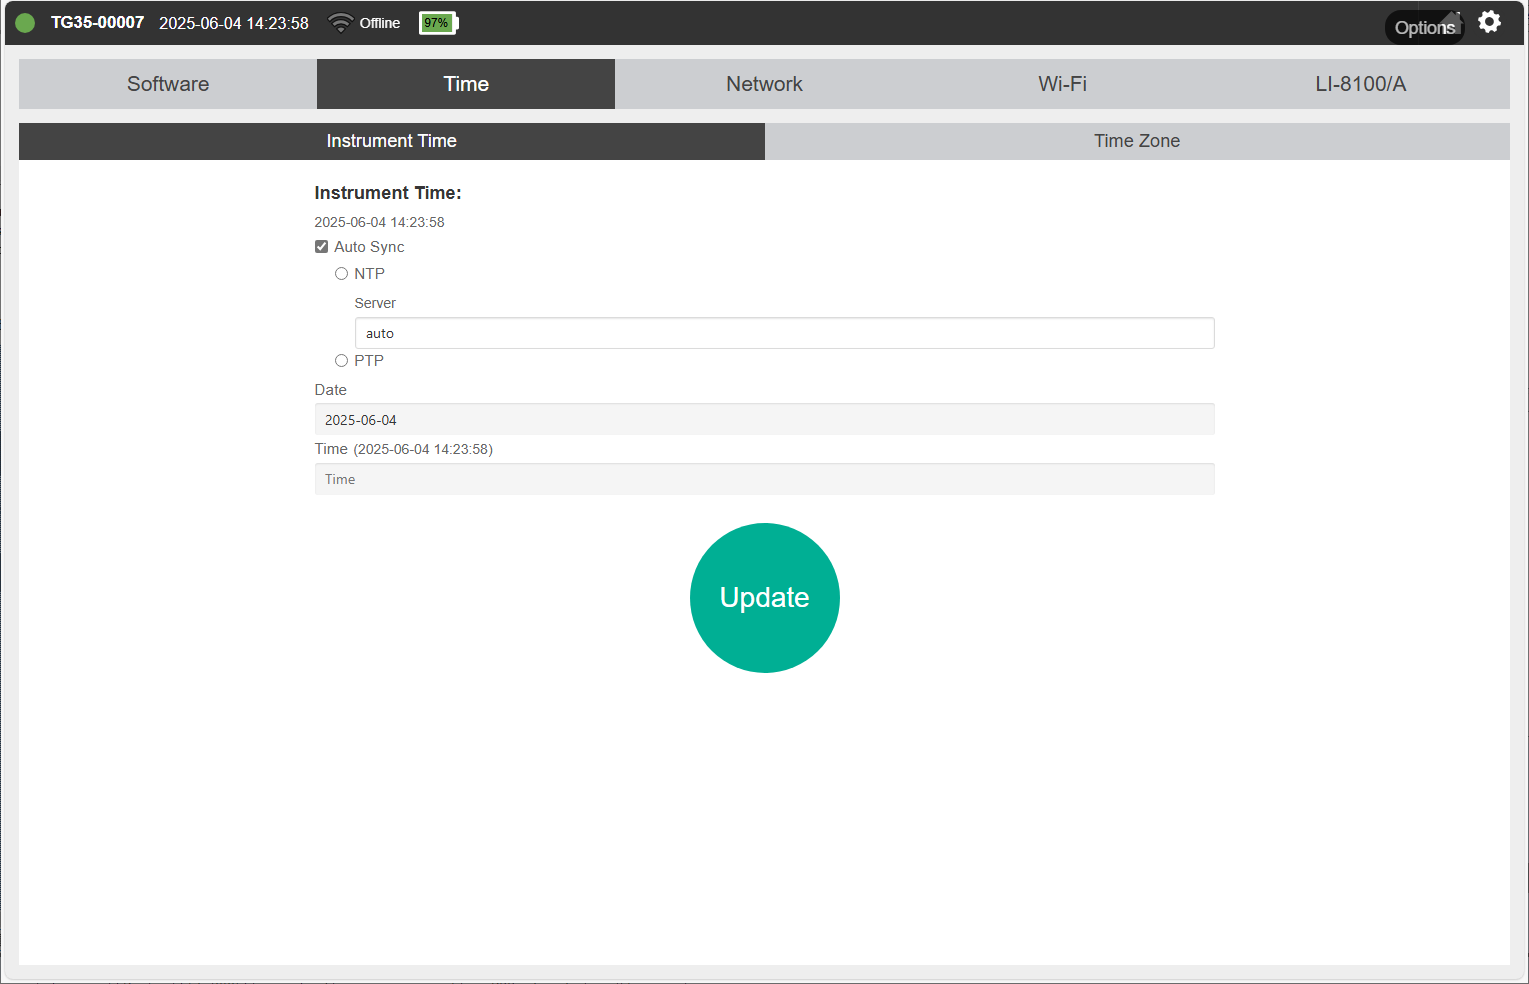This screenshot has height=984, width=1529.
Task: Click the Date field showing 2025-06-04
Action: (764, 420)
